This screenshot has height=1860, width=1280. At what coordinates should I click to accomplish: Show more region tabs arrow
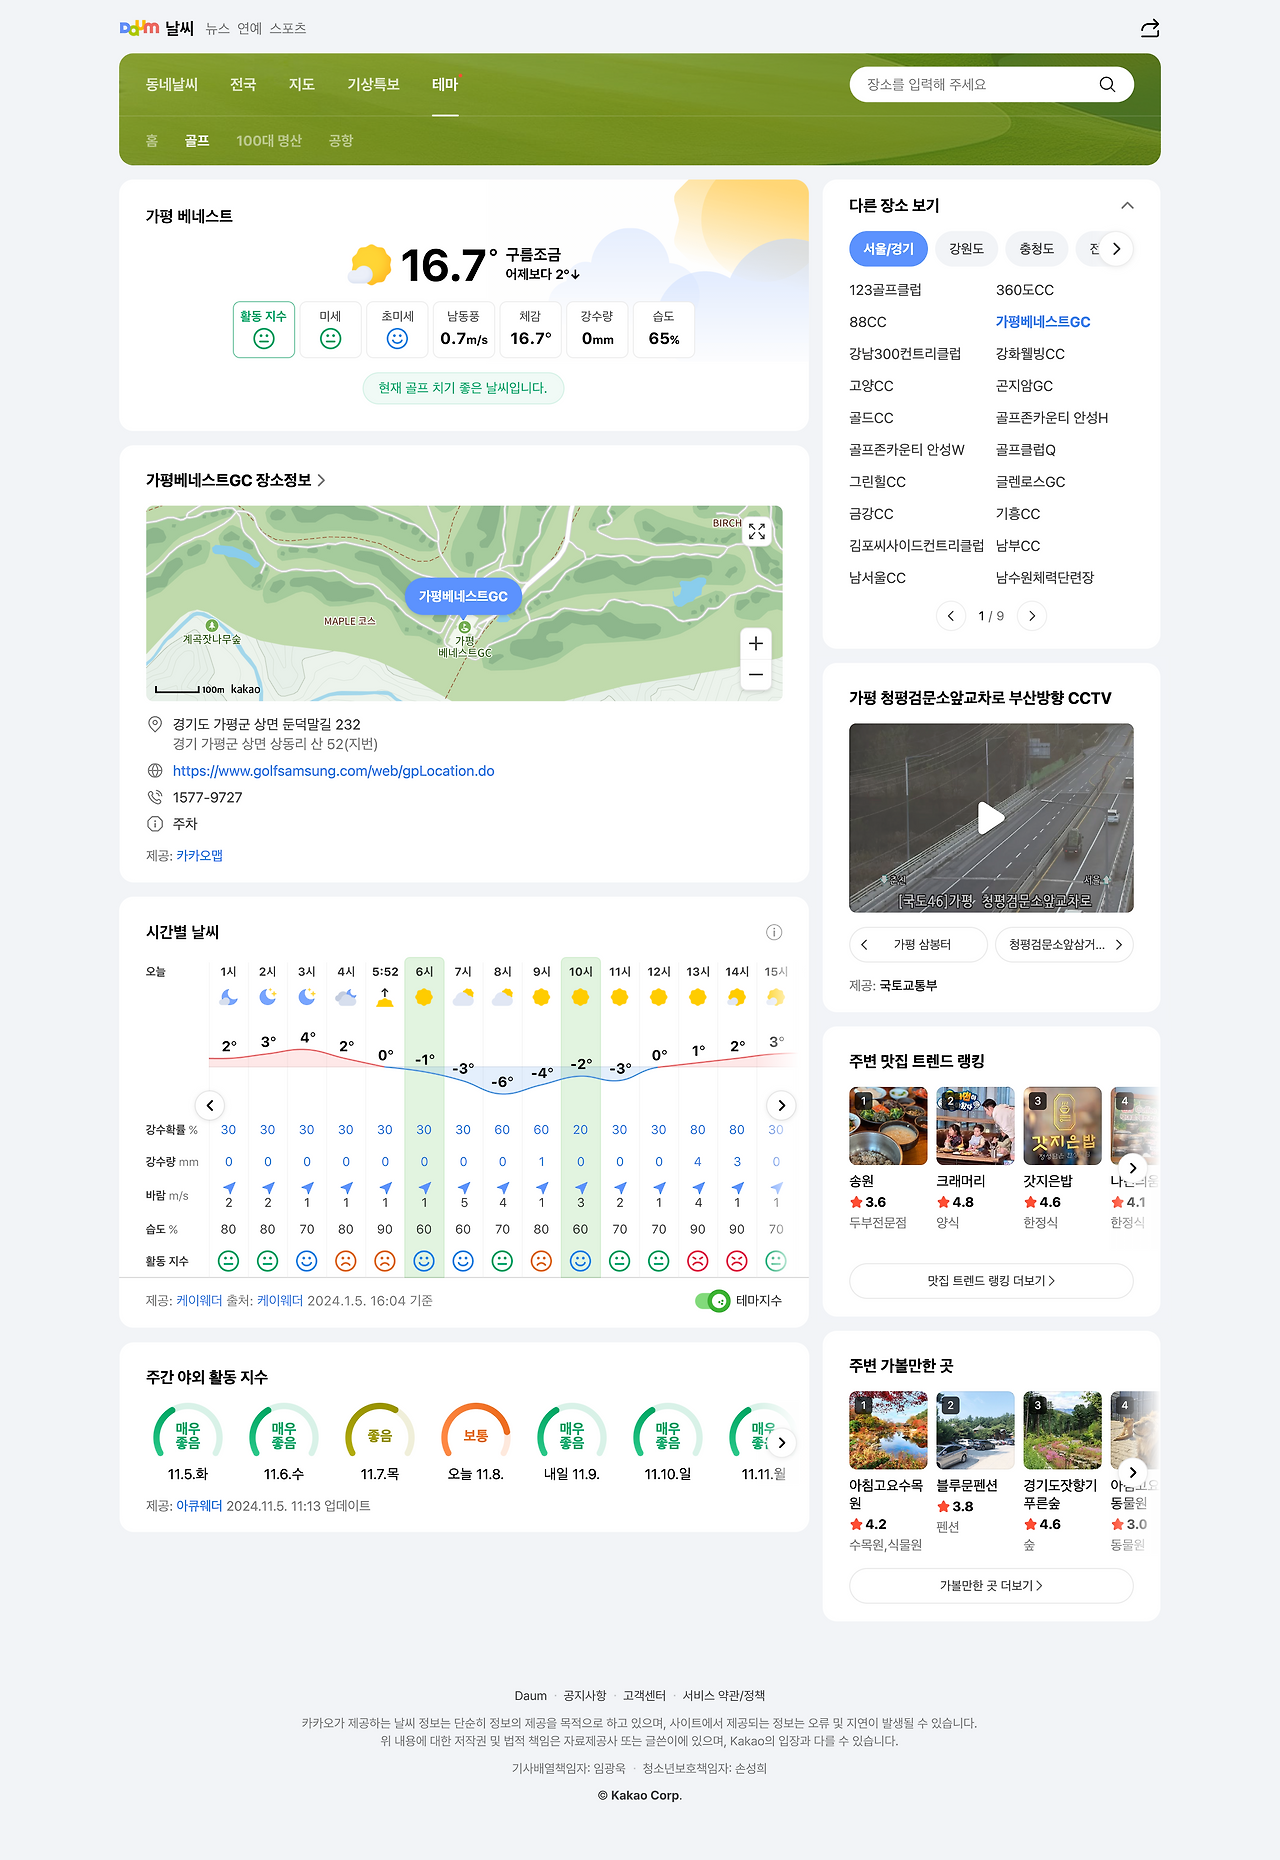point(1117,249)
